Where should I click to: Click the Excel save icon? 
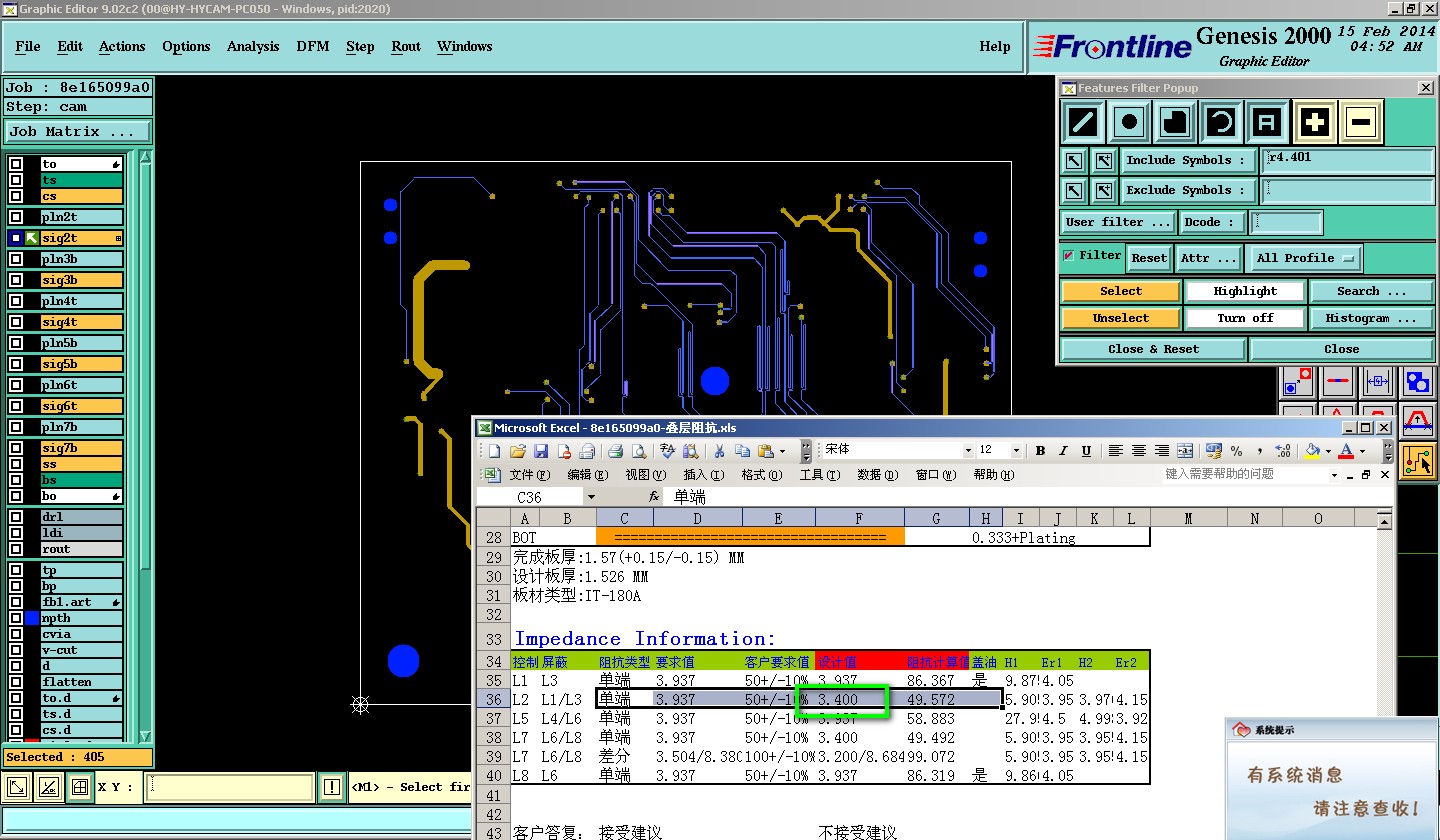coord(541,451)
